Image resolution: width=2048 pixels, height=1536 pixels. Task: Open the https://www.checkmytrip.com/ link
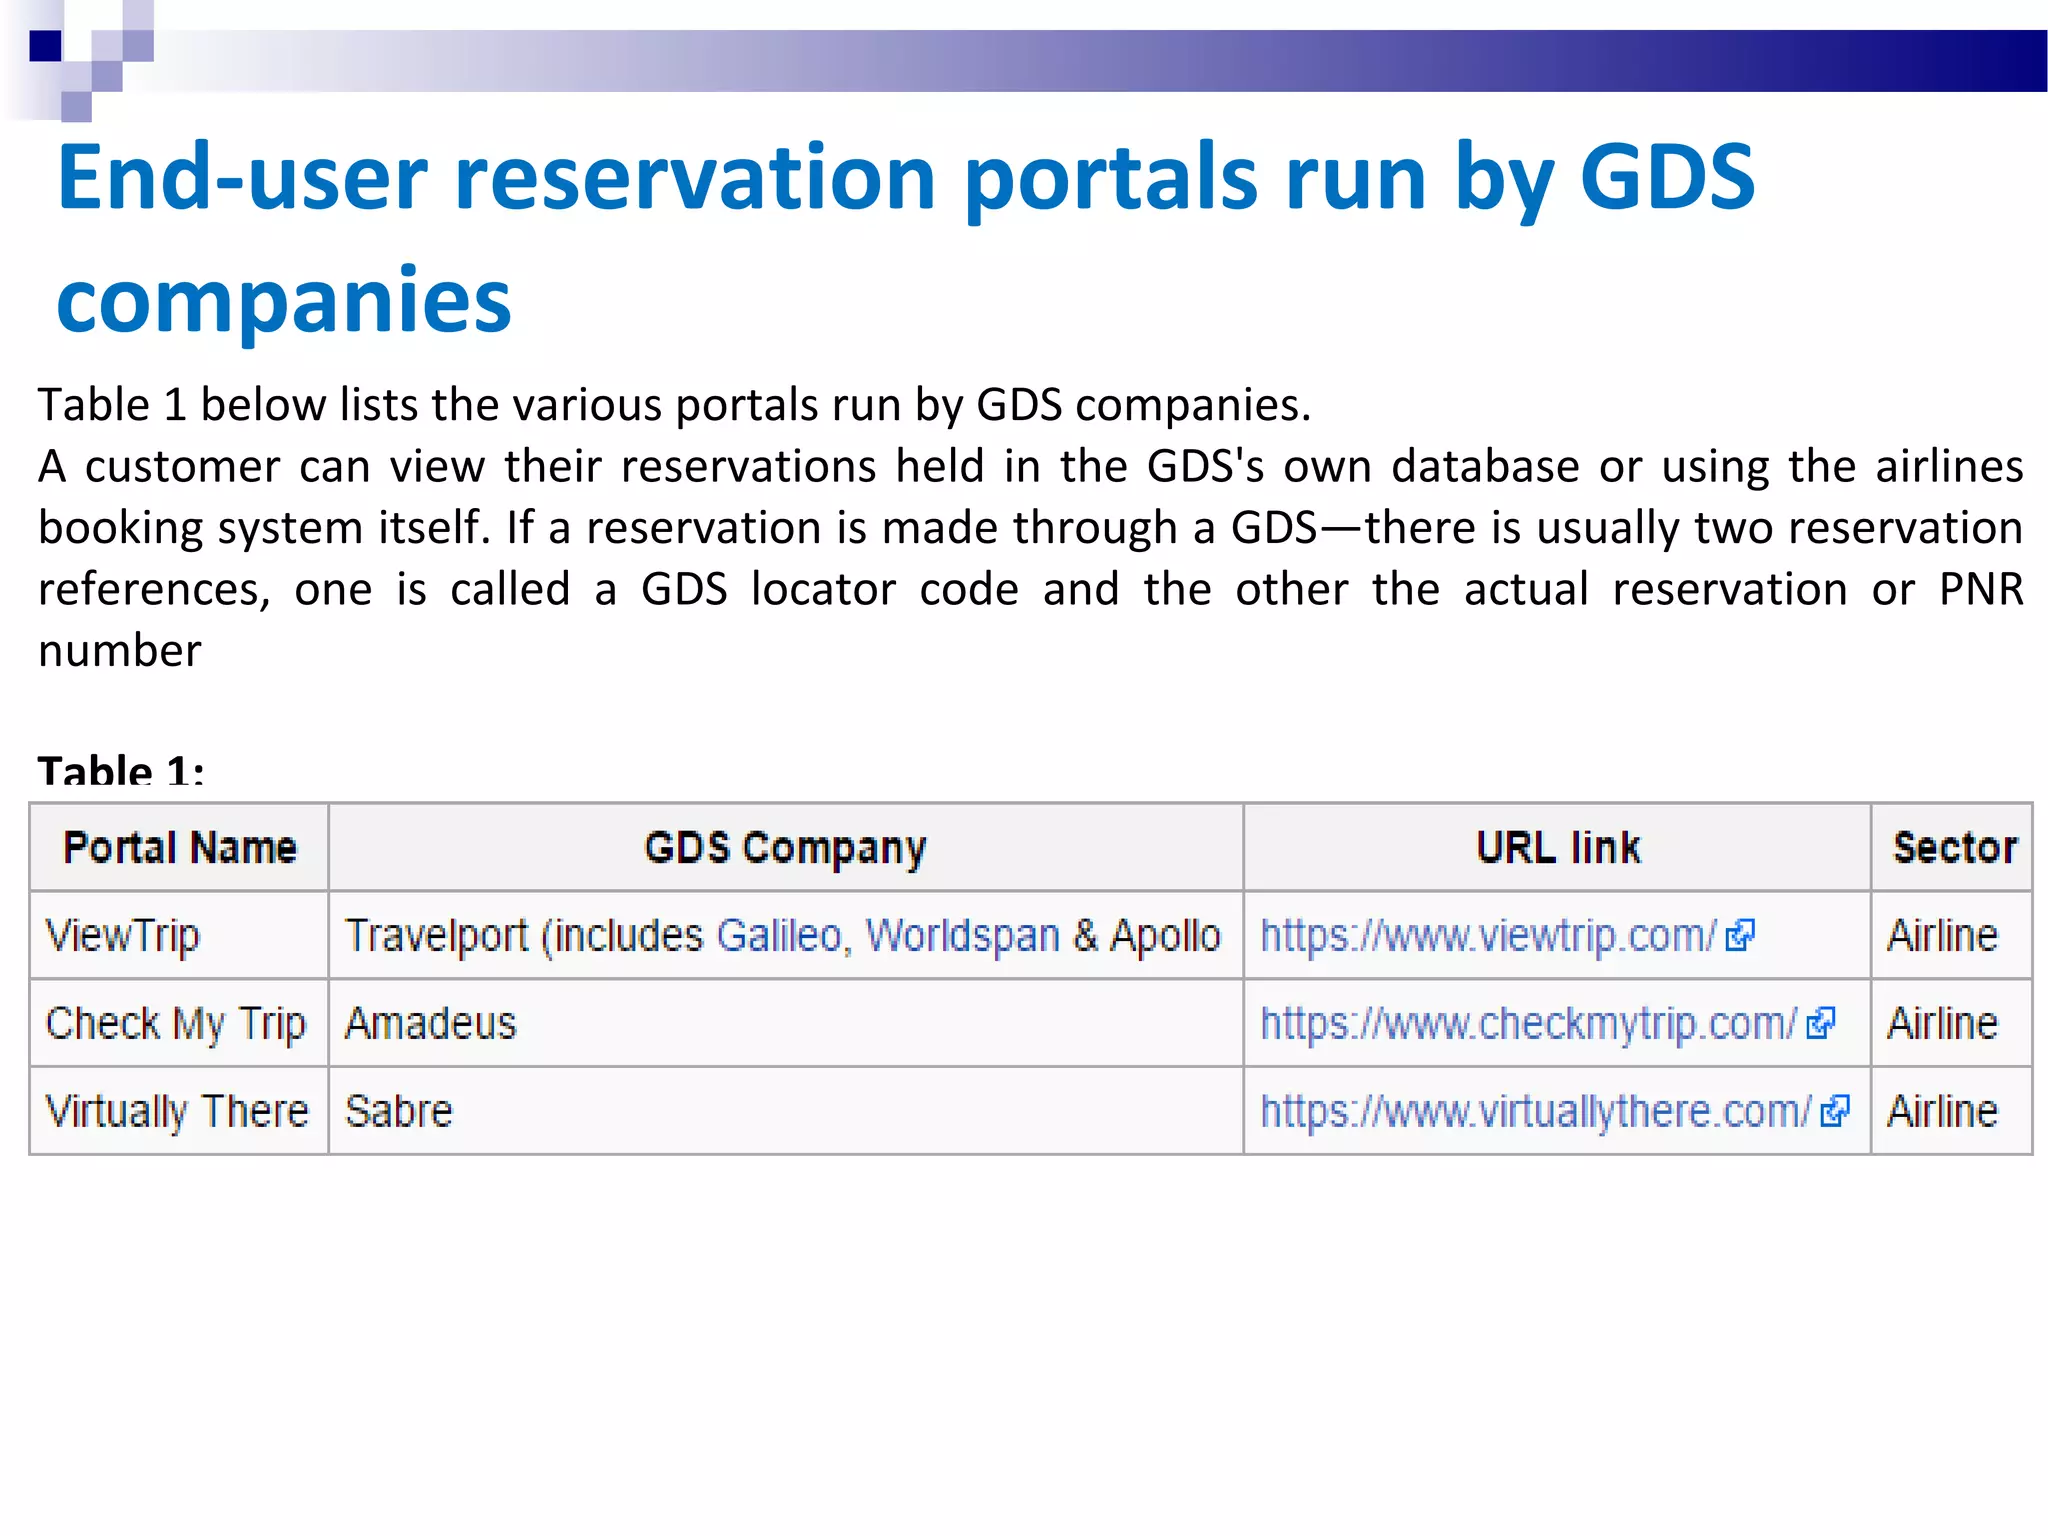pos(1527,1023)
